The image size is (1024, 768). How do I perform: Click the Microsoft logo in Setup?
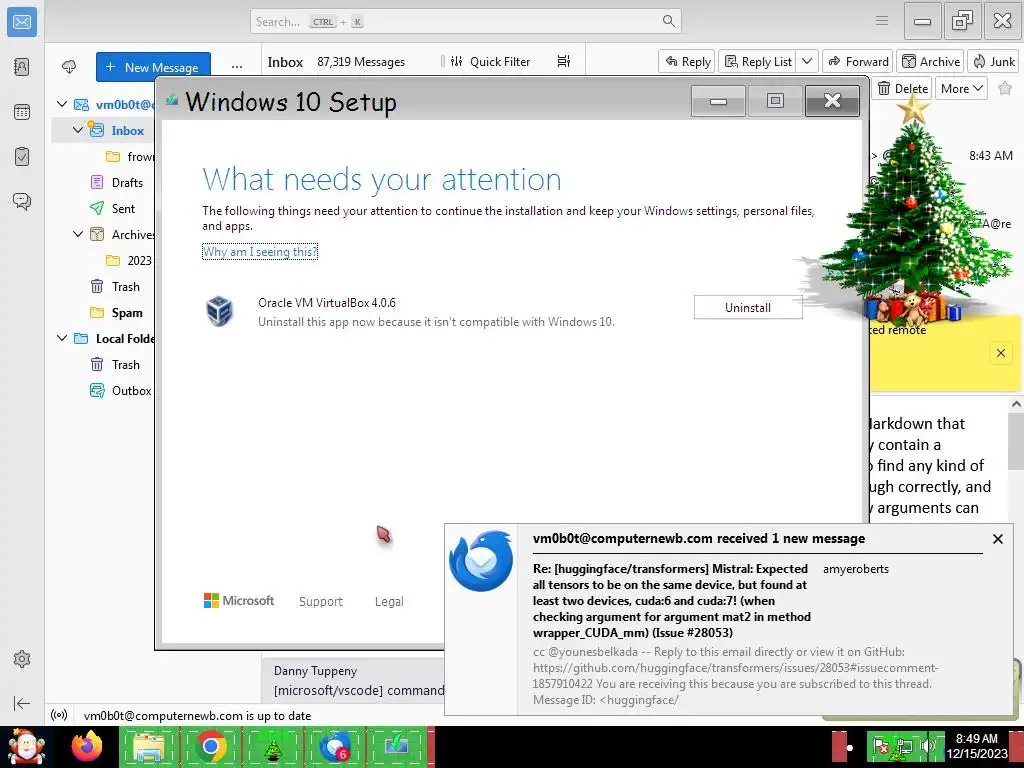click(239, 601)
